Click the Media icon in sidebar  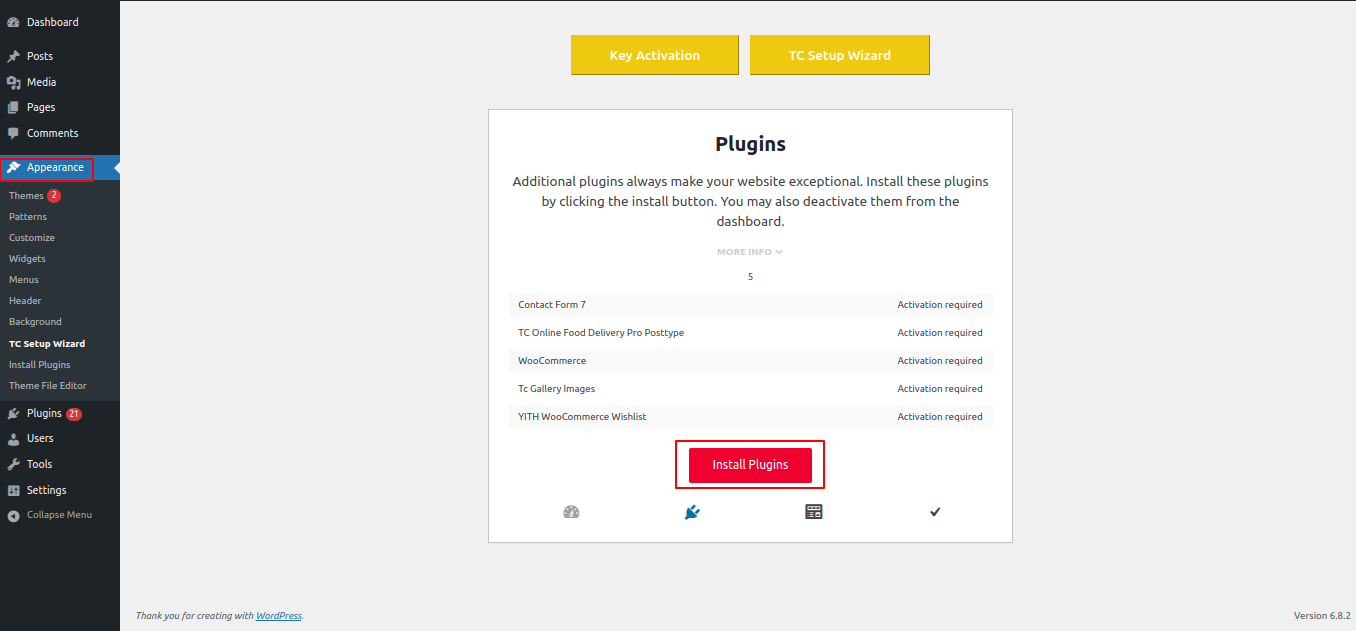(13, 82)
